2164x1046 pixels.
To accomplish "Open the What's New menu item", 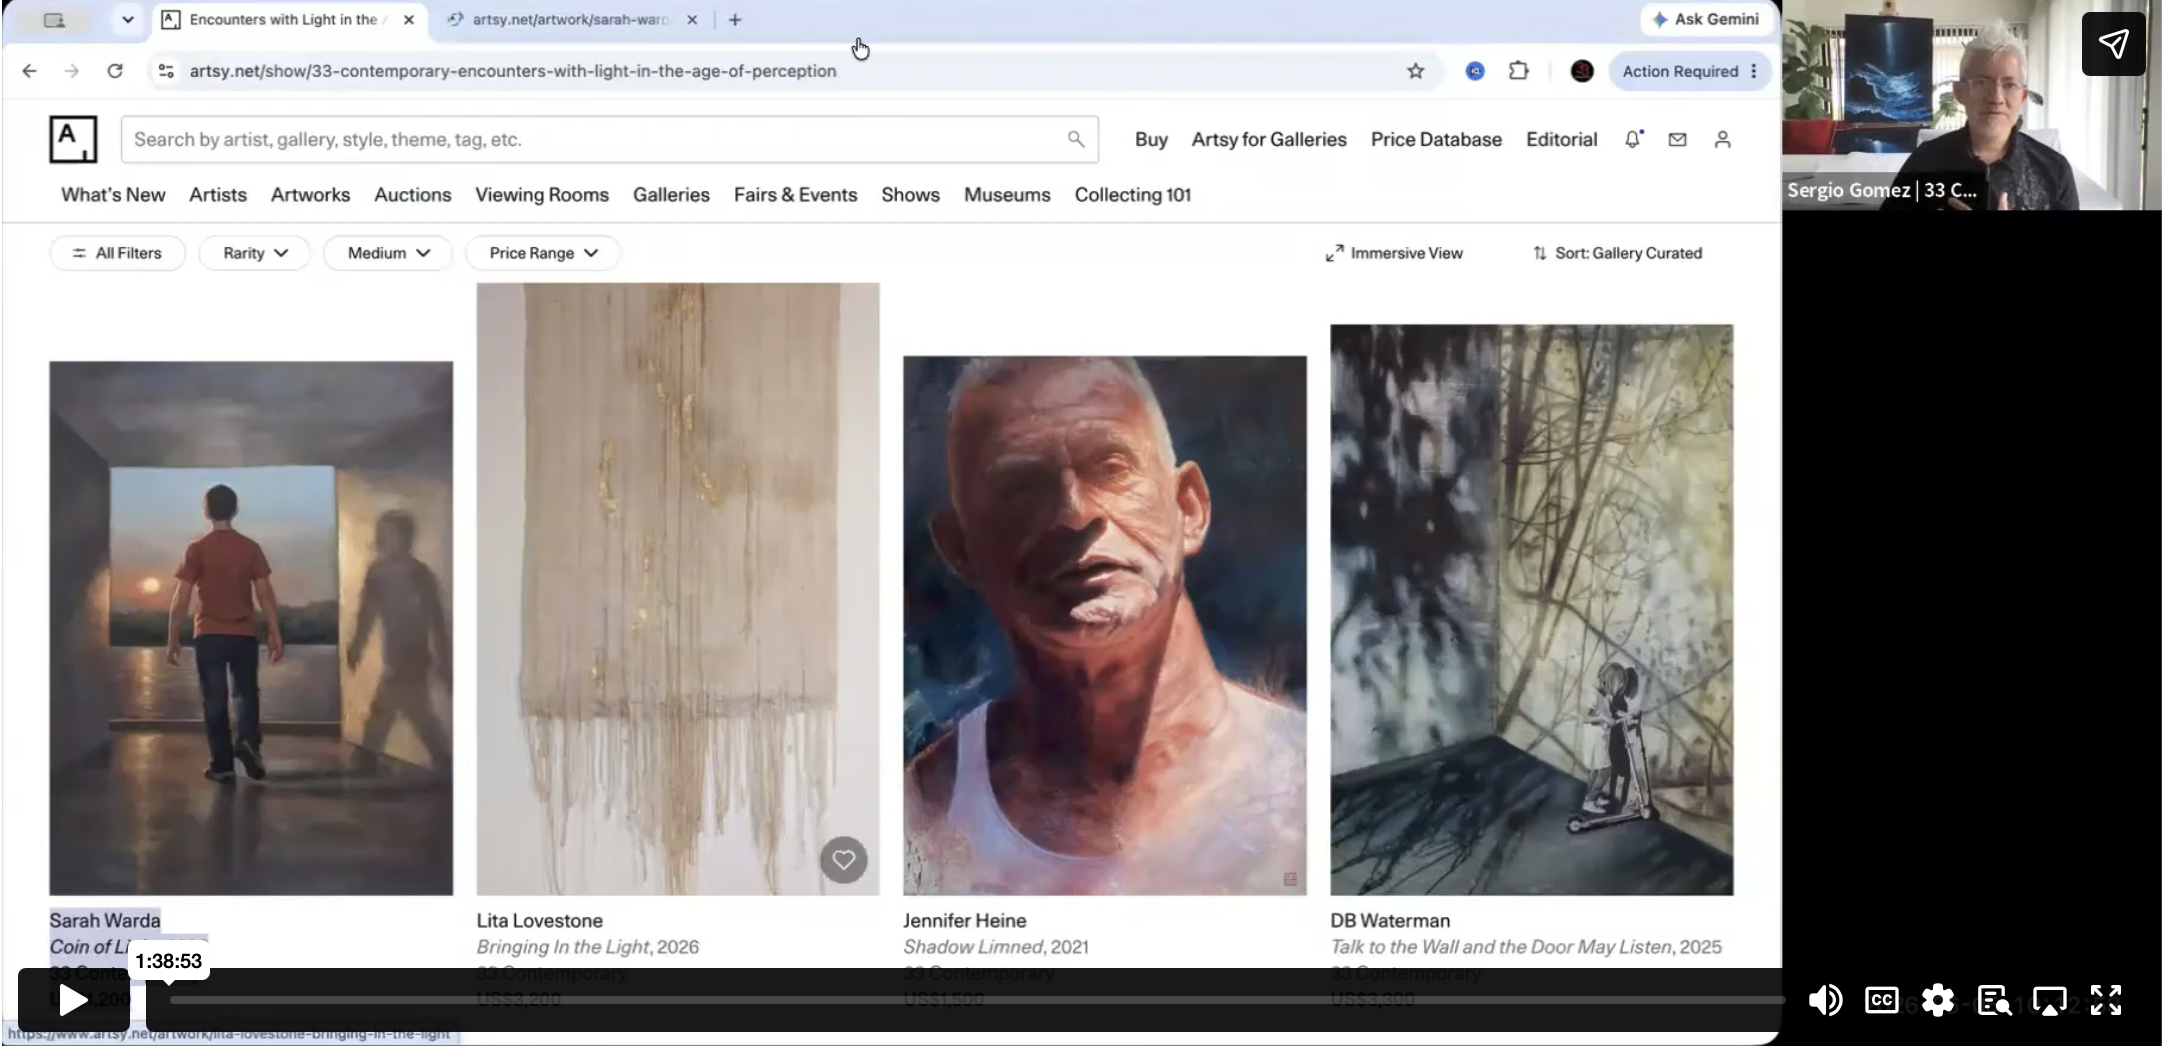I will 113,195.
